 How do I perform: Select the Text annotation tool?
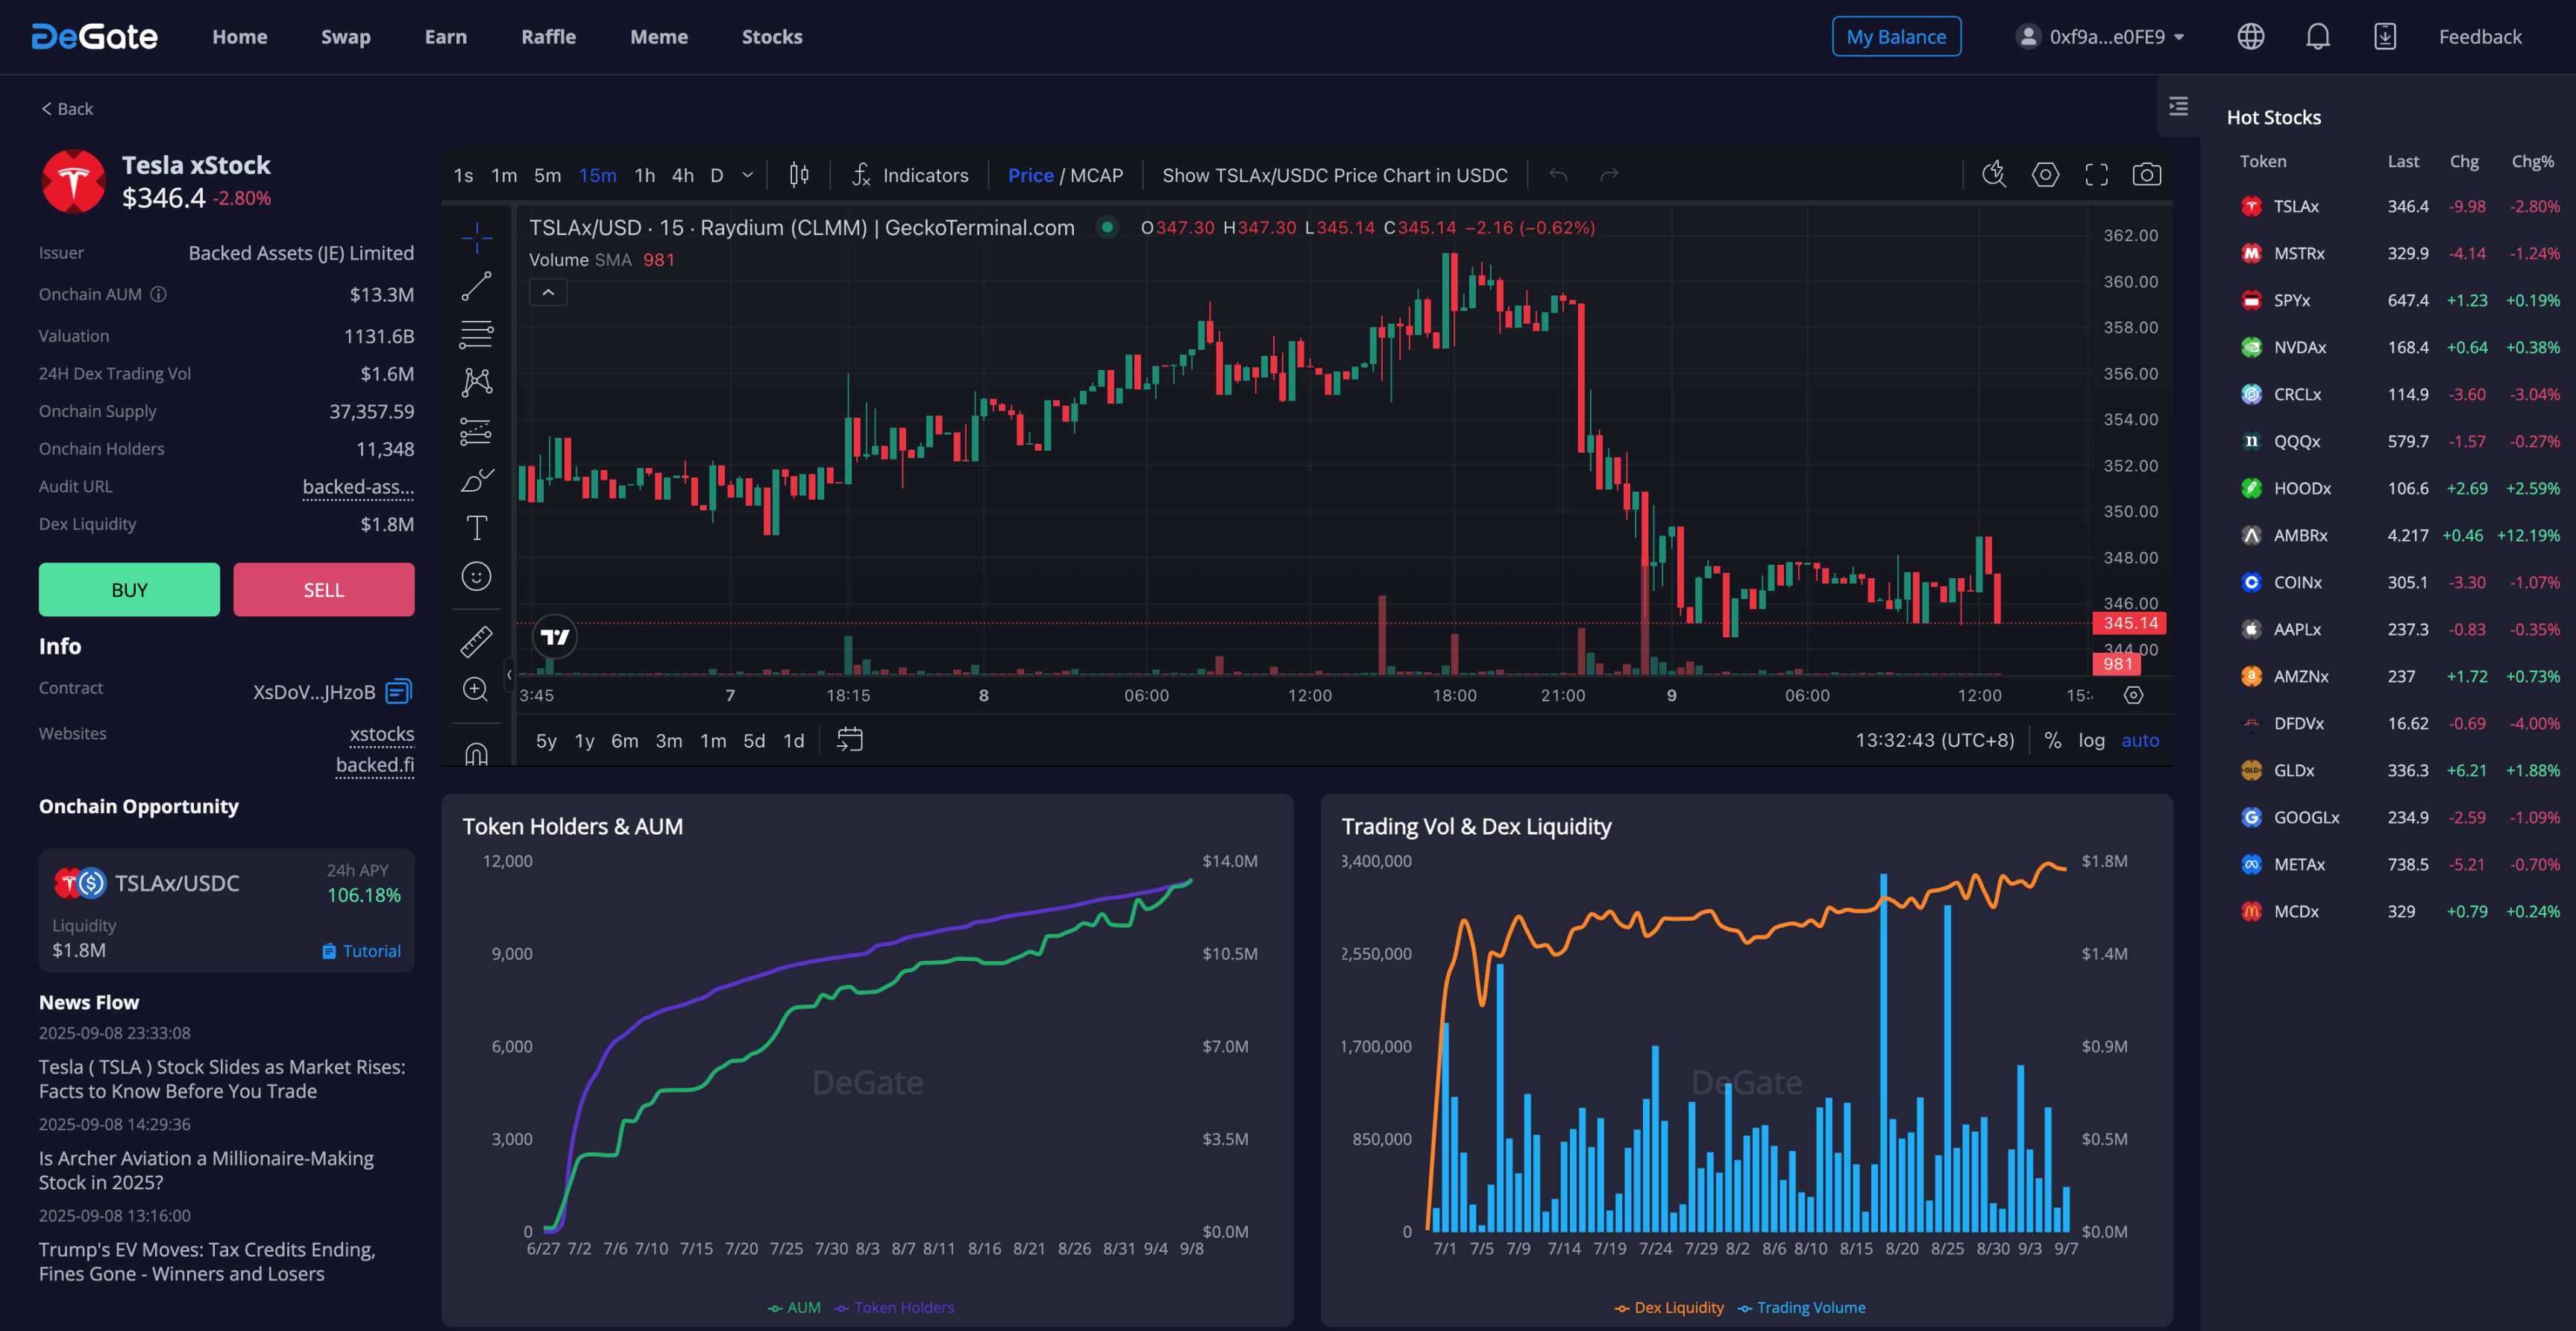(x=476, y=528)
